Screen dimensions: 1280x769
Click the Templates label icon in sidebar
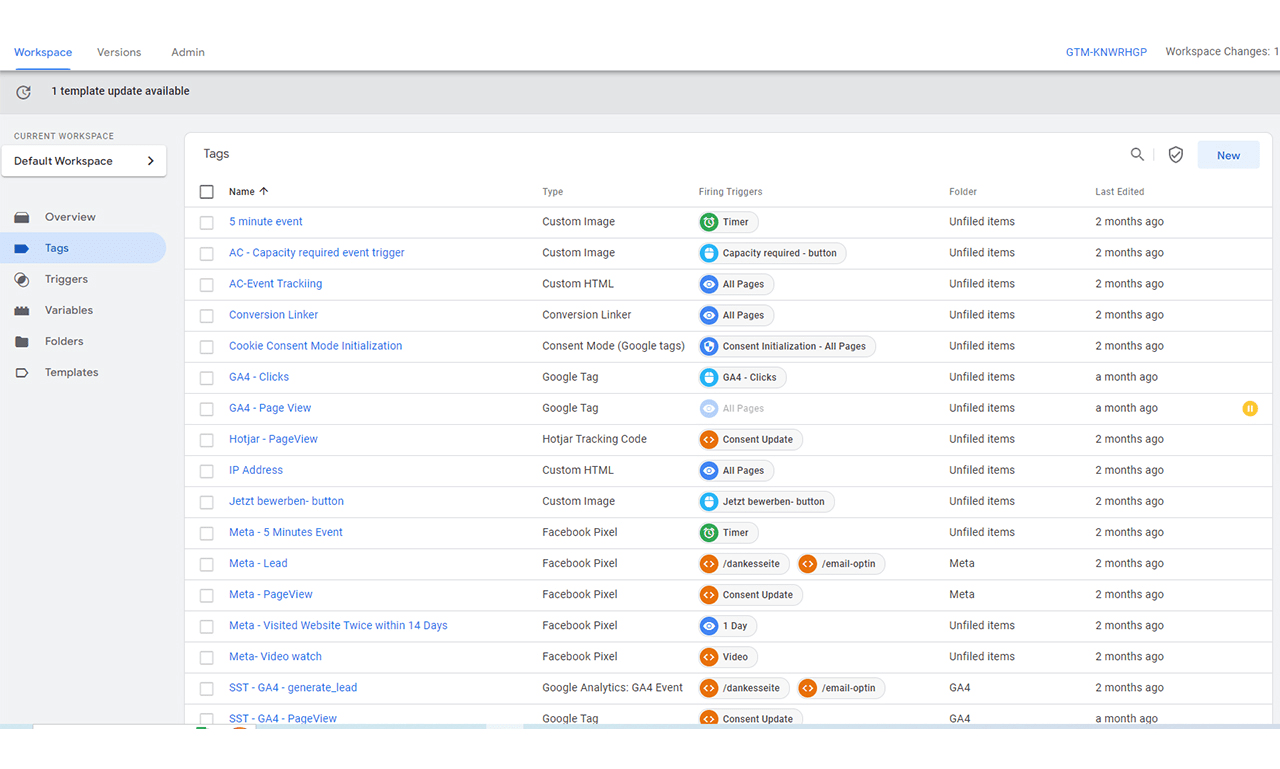pos(22,372)
